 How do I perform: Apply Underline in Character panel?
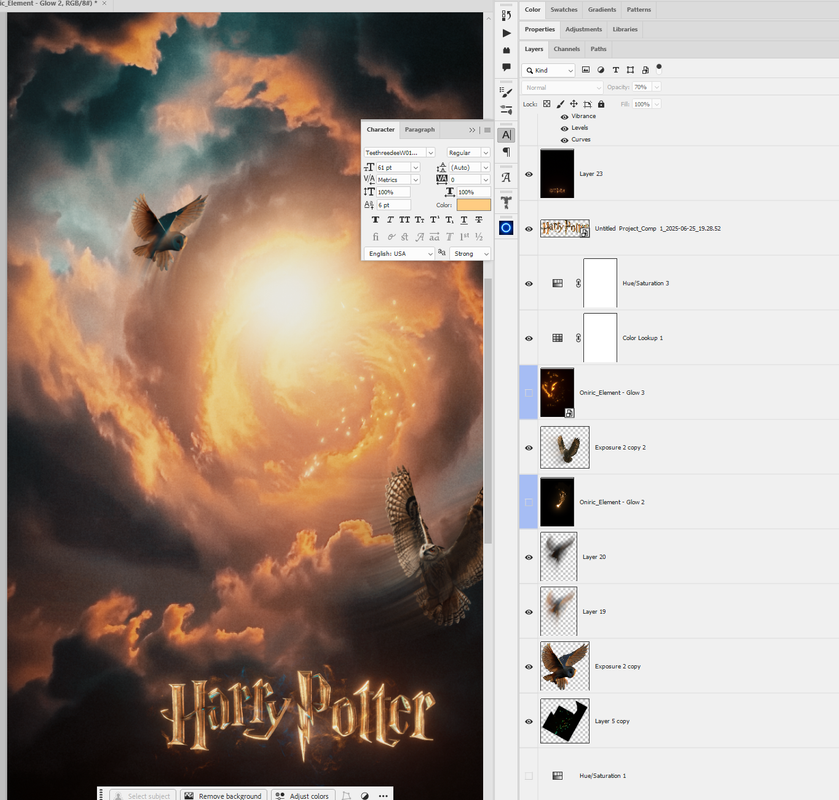point(464,220)
